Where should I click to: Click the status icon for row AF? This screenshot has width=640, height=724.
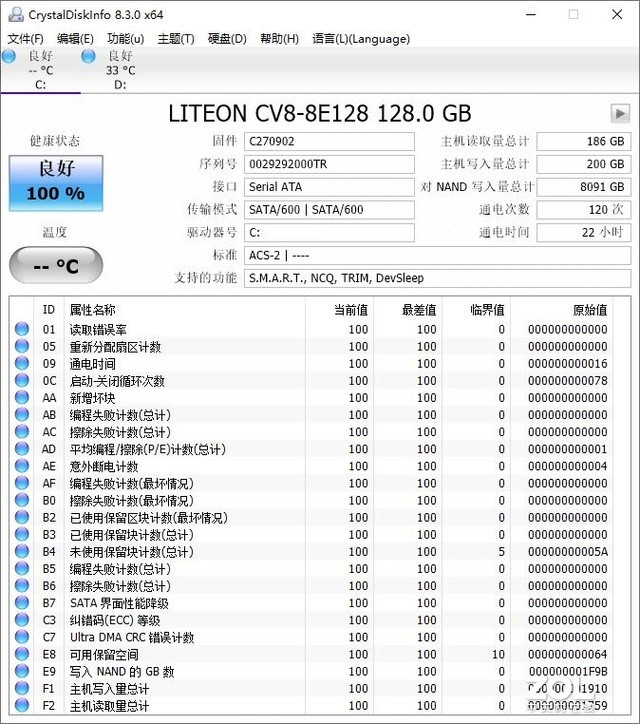pos(22,483)
